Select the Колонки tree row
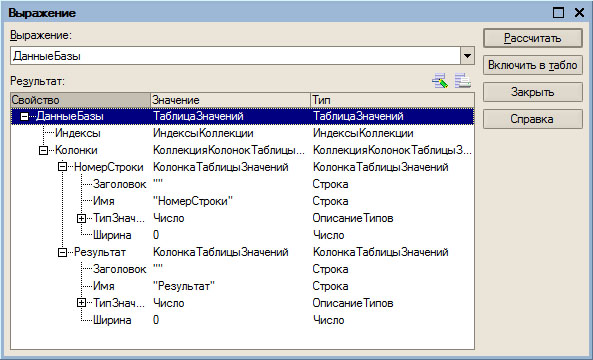 point(242,150)
